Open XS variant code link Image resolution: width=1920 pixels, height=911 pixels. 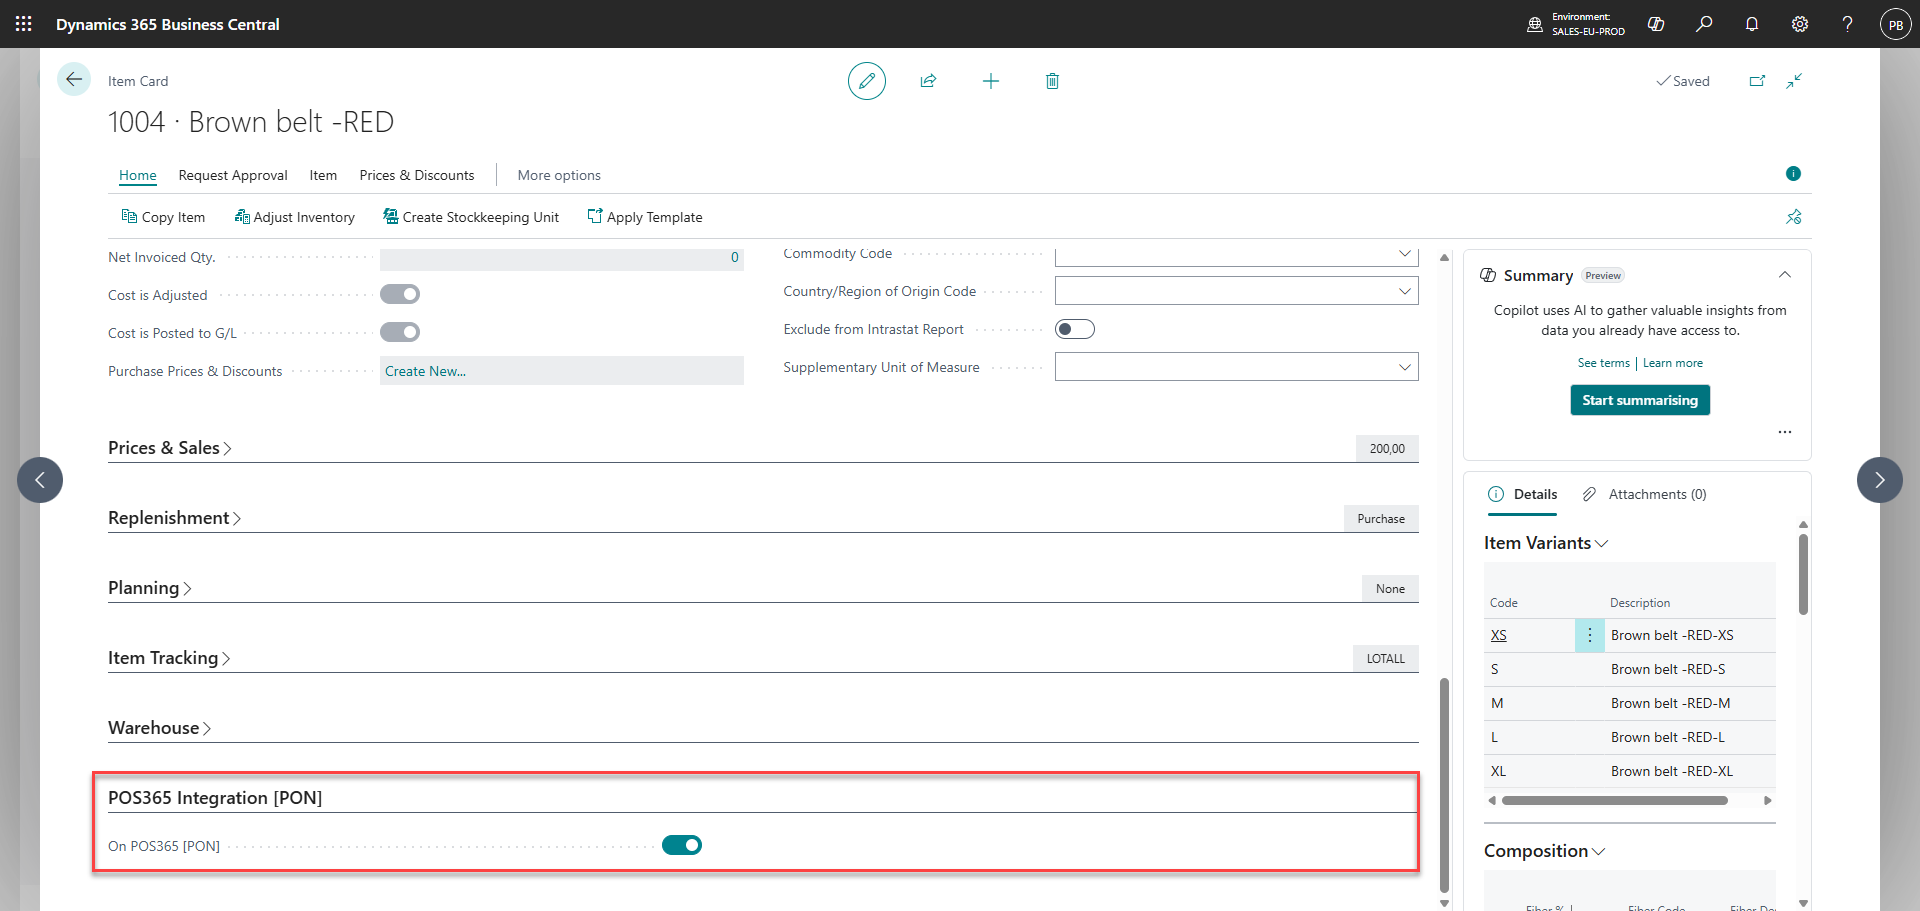point(1499,635)
